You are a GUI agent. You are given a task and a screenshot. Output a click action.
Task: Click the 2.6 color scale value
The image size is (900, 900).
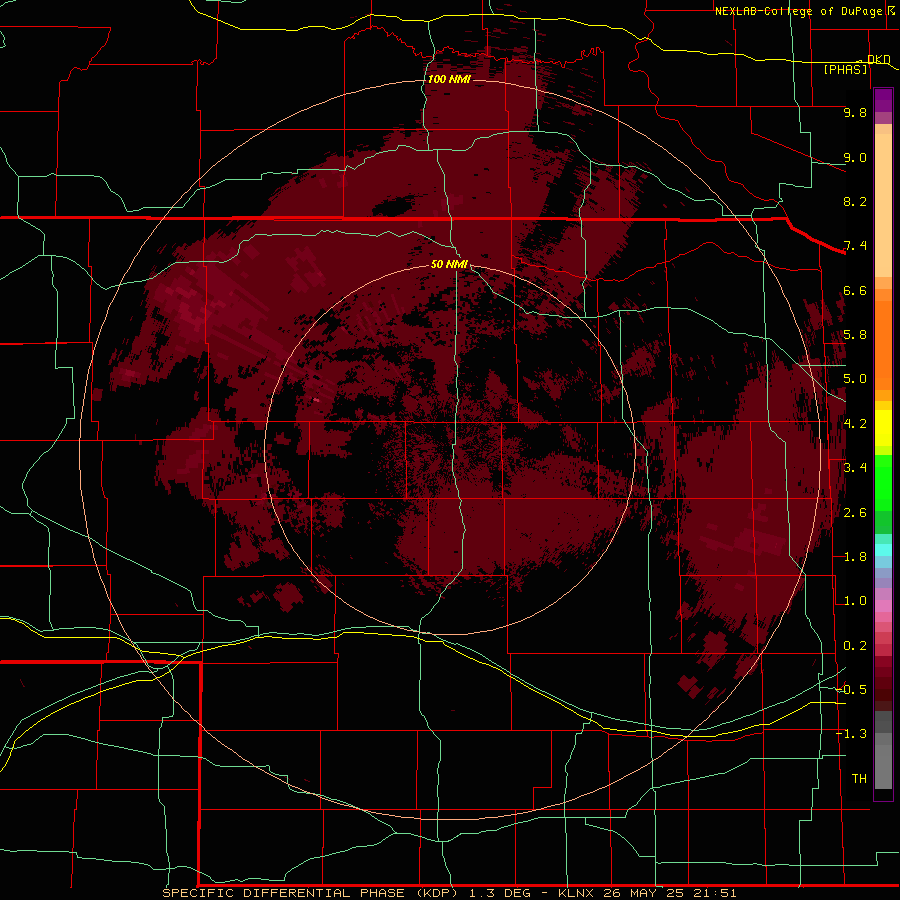coord(855,513)
